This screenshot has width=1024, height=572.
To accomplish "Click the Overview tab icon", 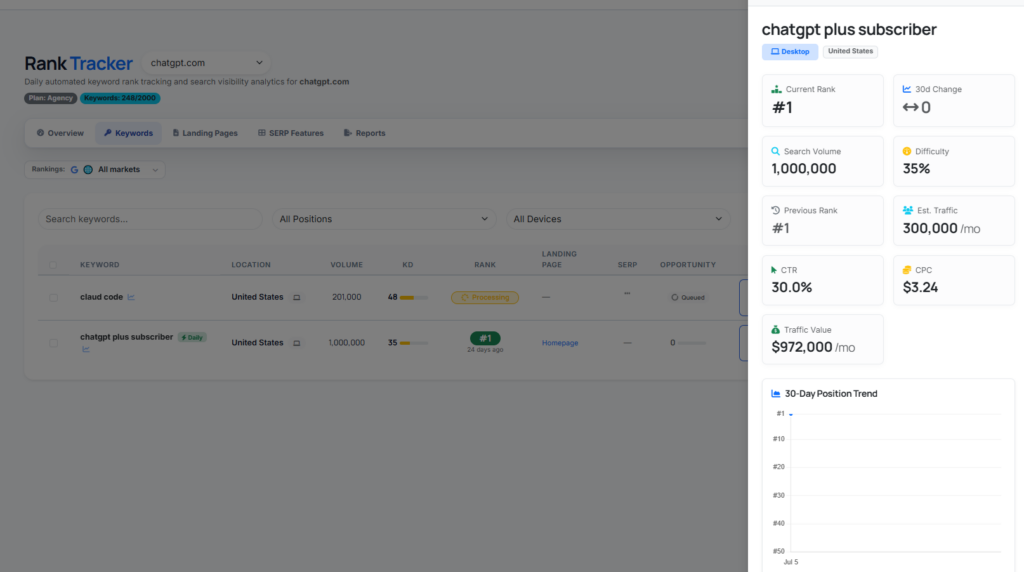I will click(x=40, y=133).
